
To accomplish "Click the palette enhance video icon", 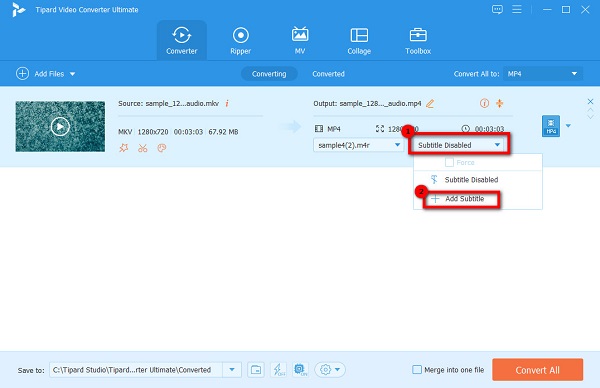I will (162, 148).
